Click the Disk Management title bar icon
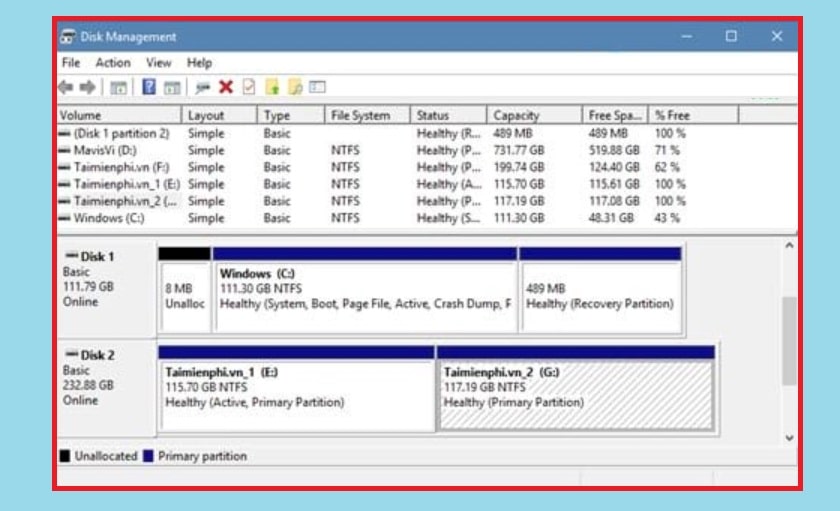The height and width of the screenshot is (511, 840). 68,37
